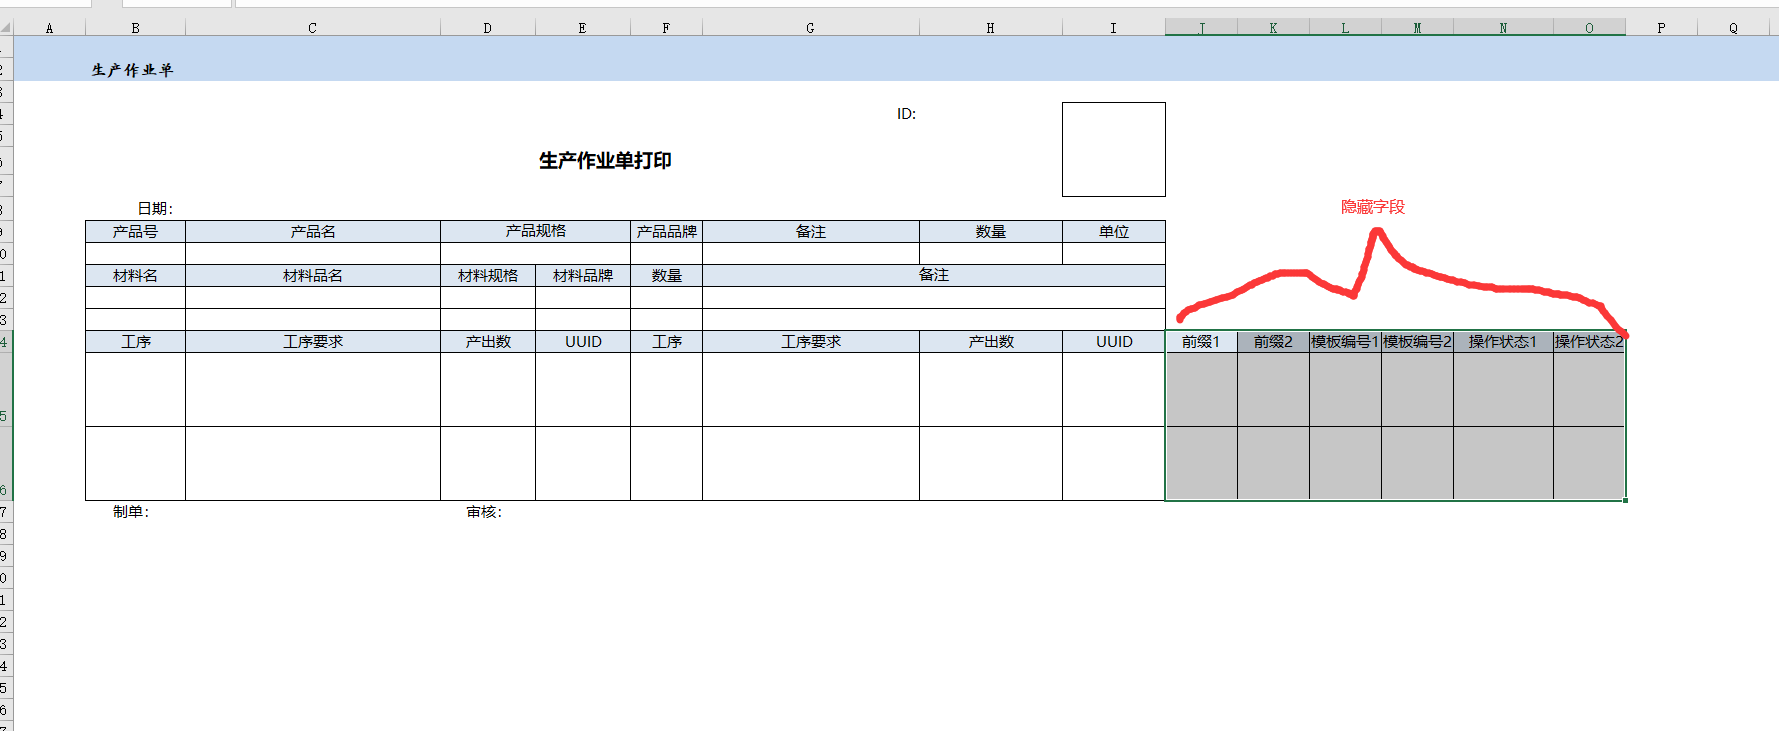The width and height of the screenshot is (1779, 731).
Task: Select column Q header
Action: 1733,28
